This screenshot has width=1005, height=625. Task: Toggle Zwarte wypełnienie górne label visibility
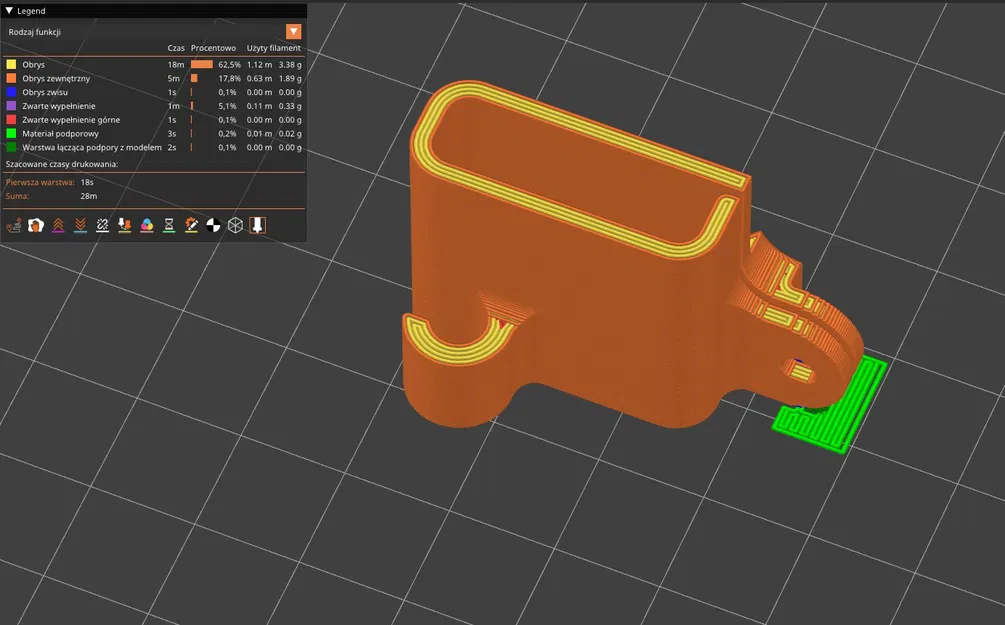pos(71,120)
